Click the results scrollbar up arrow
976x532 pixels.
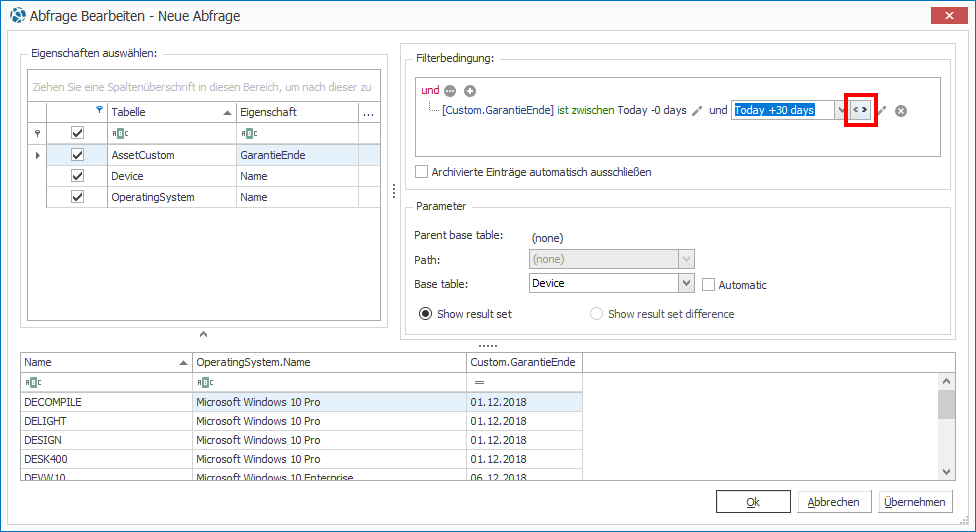tap(947, 381)
